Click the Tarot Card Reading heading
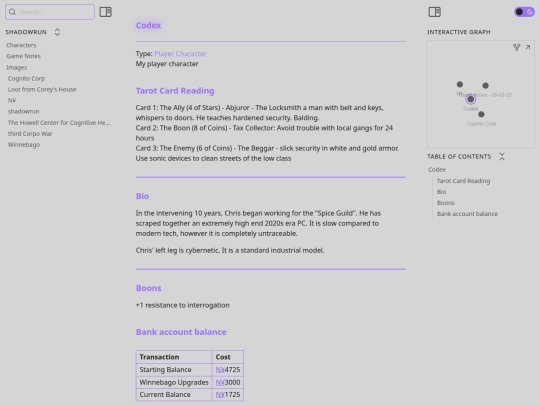 click(x=175, y=91)
